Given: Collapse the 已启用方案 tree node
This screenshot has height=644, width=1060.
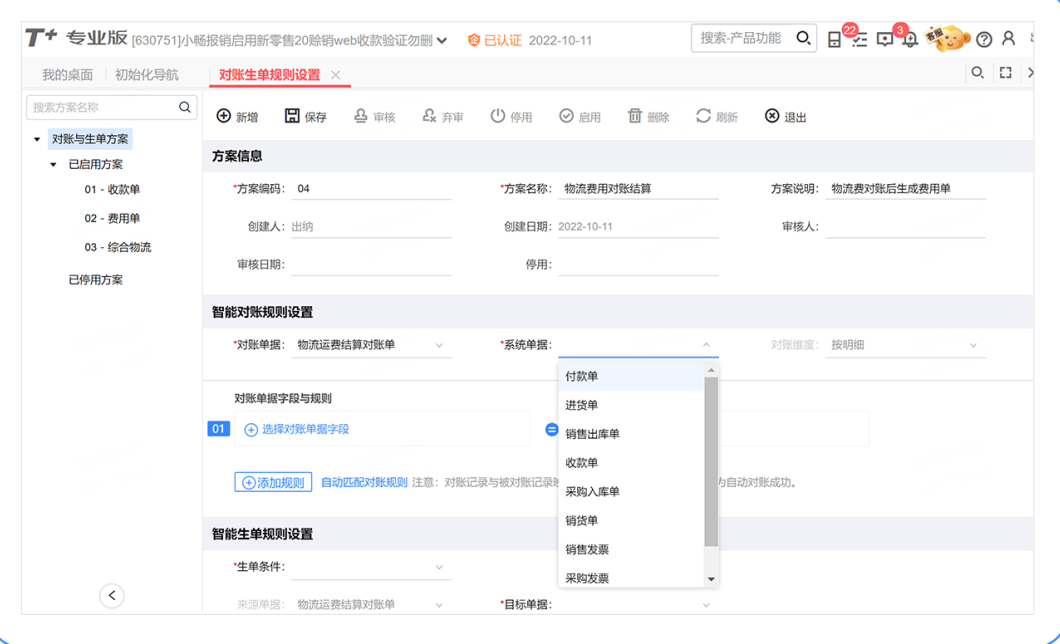Looking at the screenshot, I should [54, 165].
